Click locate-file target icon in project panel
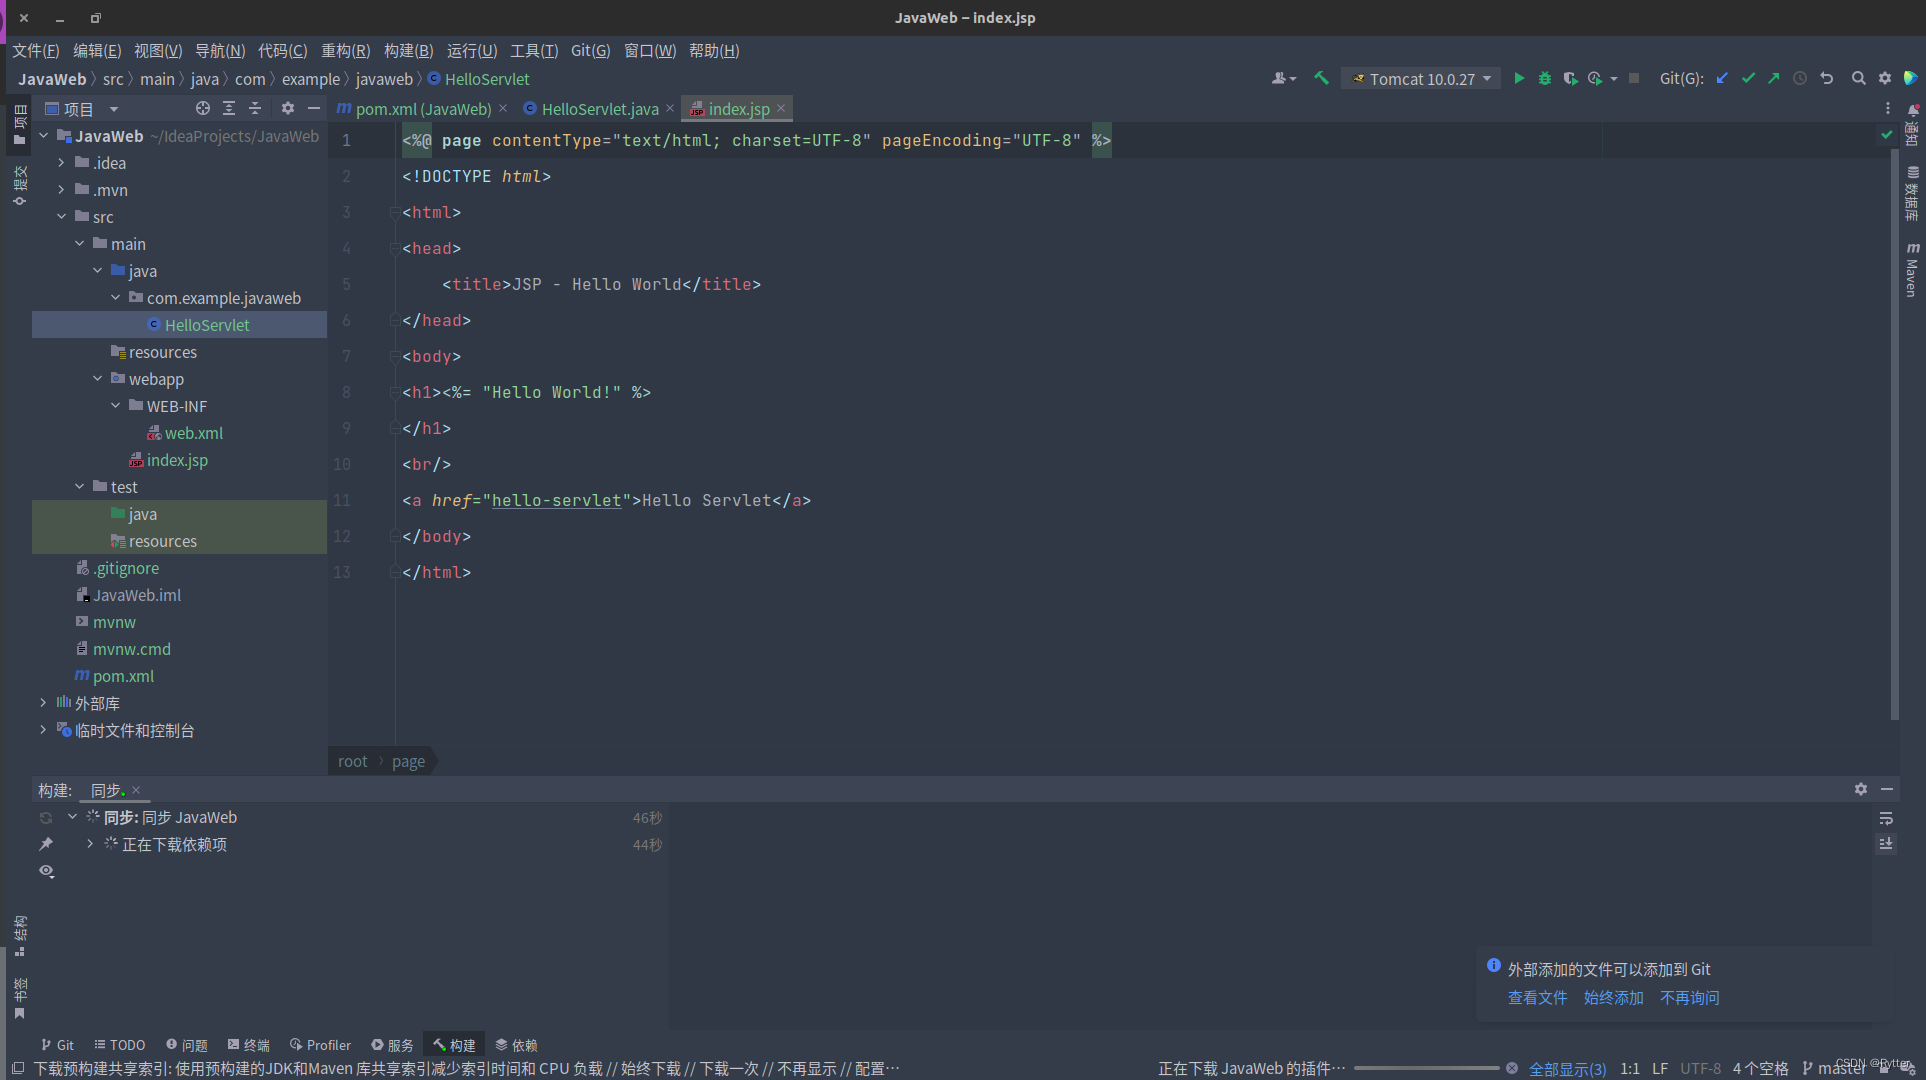The image size is (1926, 1080). 203,108
